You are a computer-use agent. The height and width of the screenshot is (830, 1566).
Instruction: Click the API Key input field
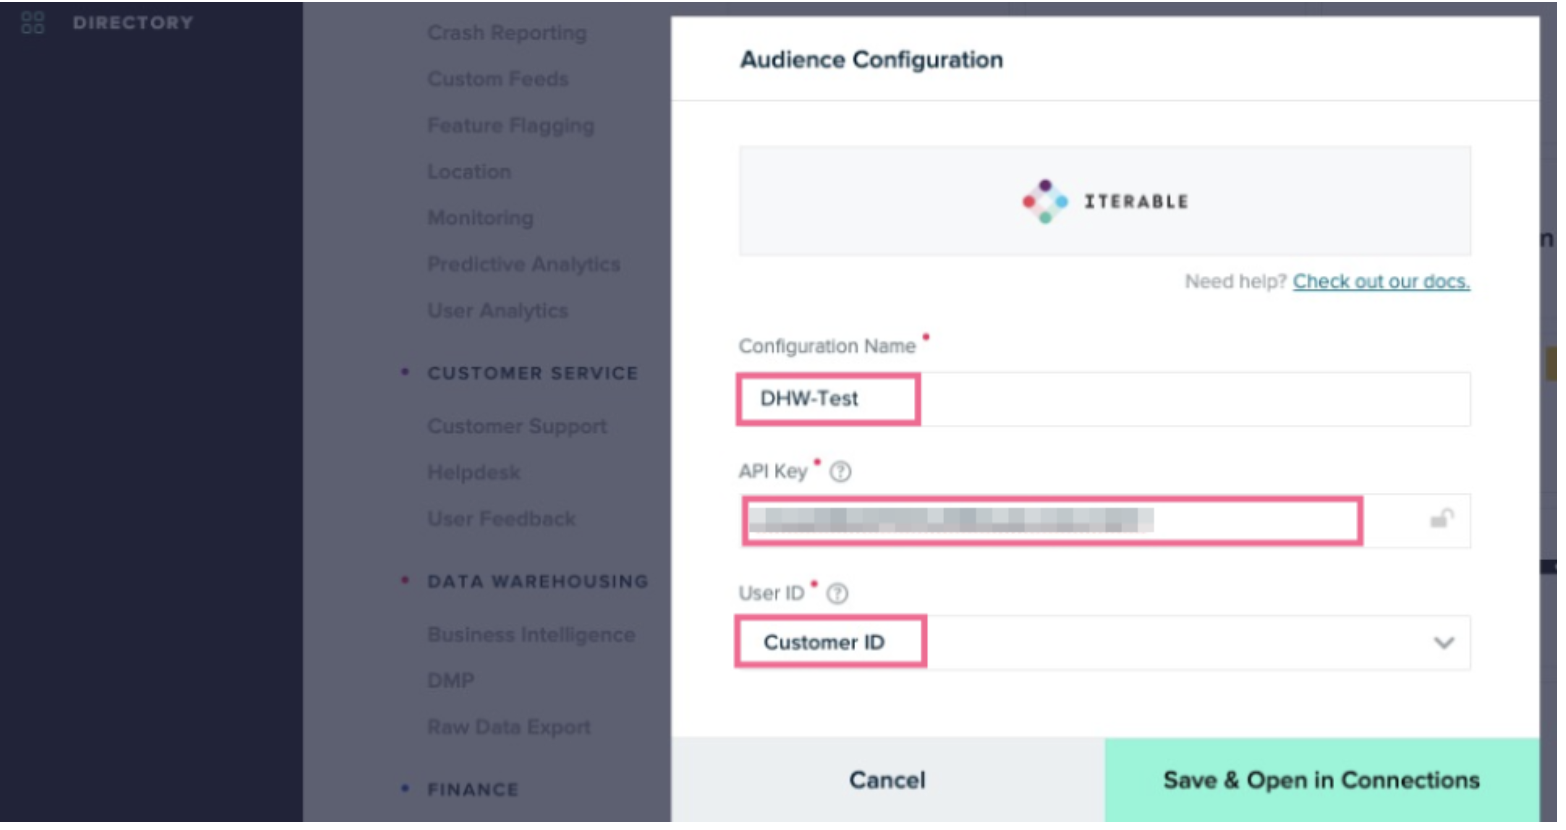coord(1105,520)
